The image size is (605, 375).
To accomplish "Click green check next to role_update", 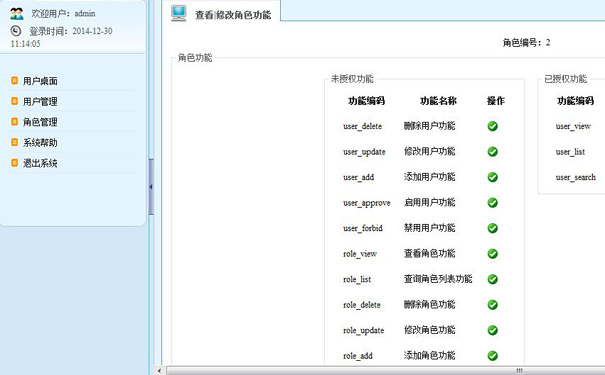I will point(492,330).
